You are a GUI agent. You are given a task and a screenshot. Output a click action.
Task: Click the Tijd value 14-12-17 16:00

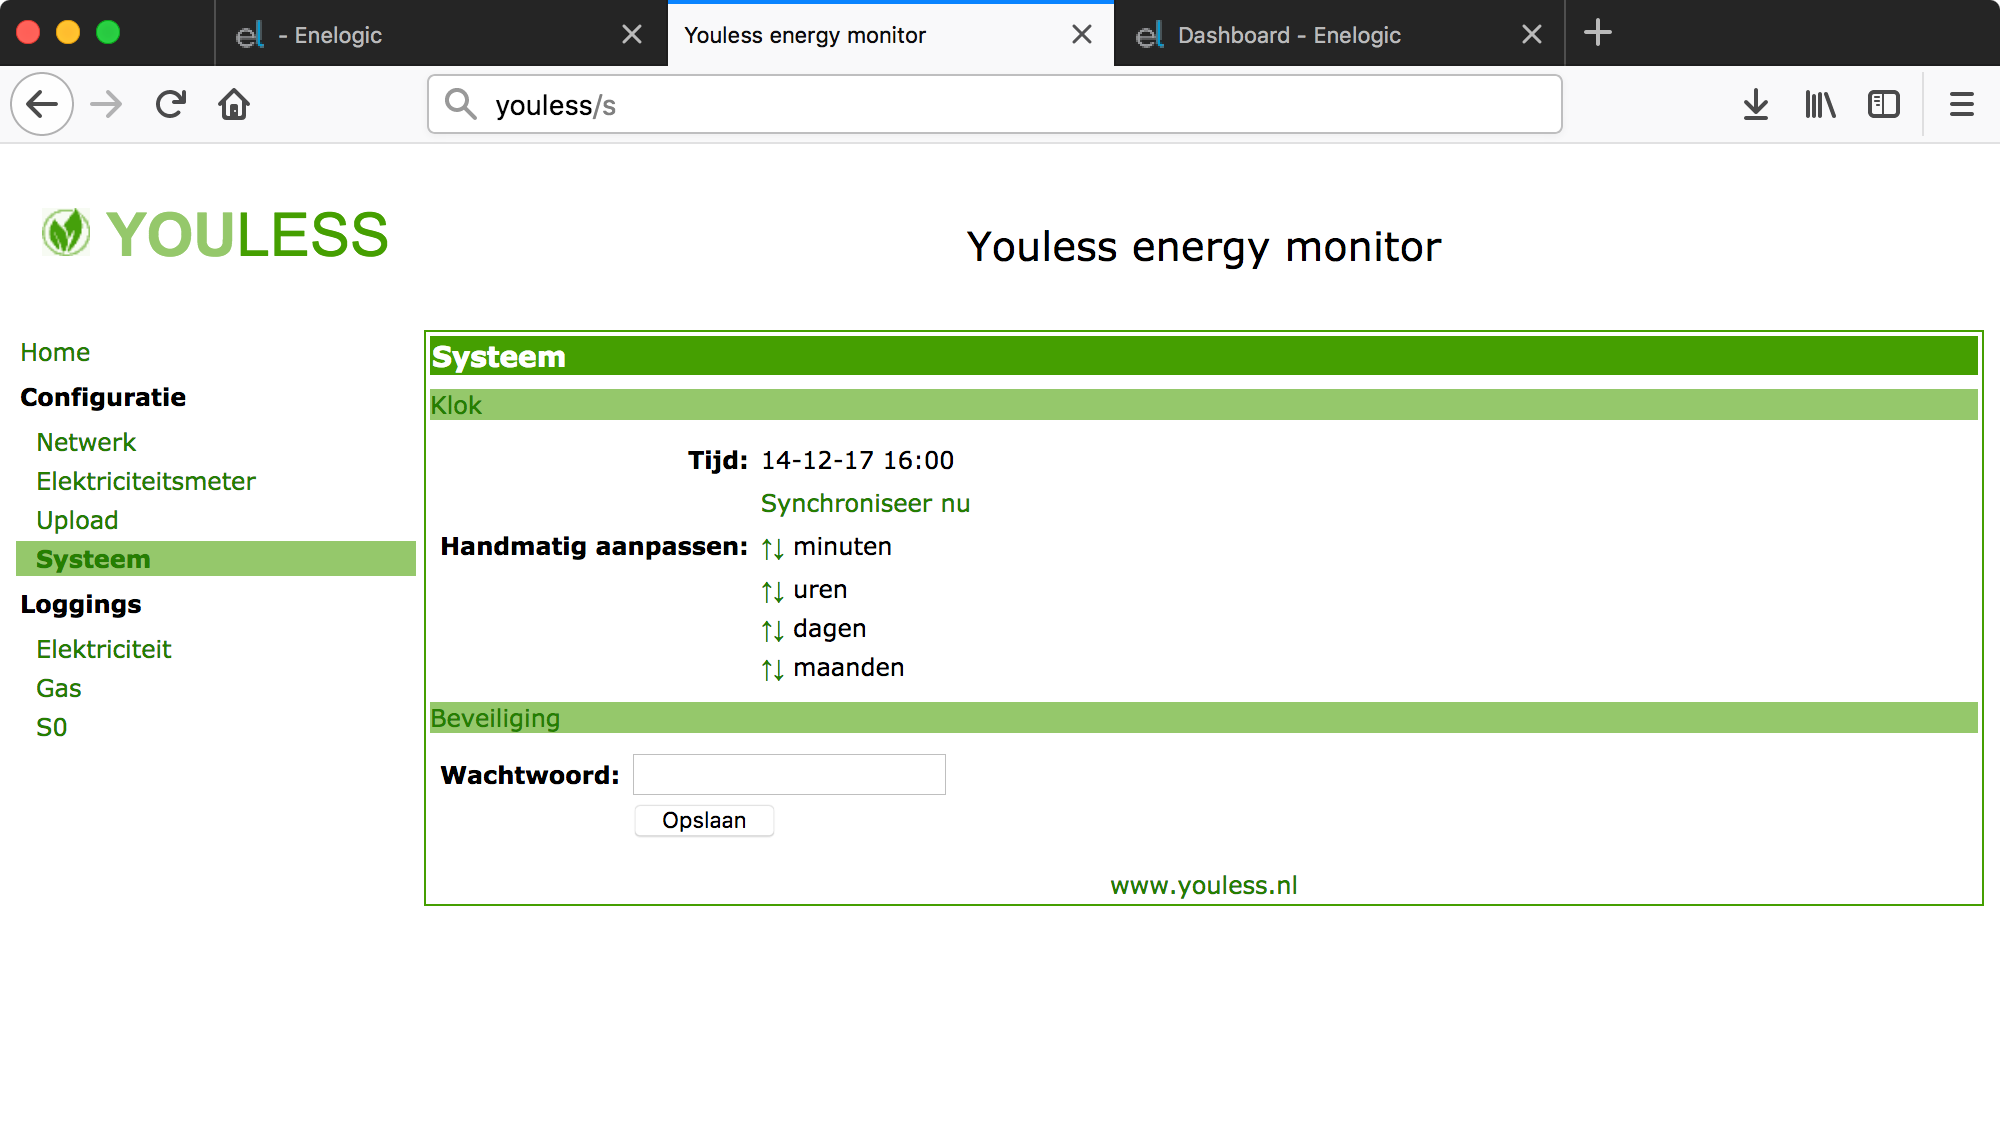(857, 460)
